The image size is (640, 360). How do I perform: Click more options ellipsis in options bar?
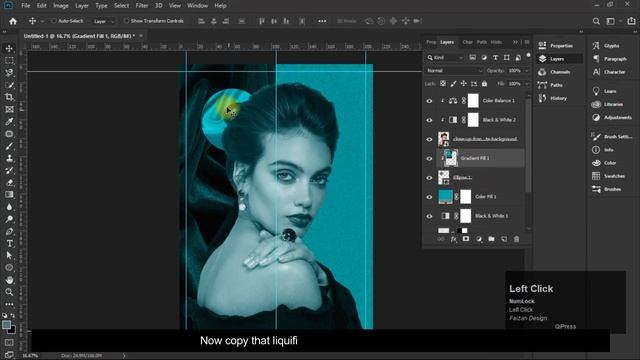[322, 21]
